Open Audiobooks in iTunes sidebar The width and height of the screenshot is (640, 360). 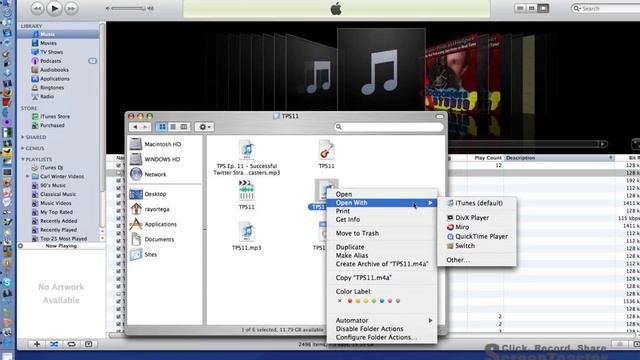point(54,70)
